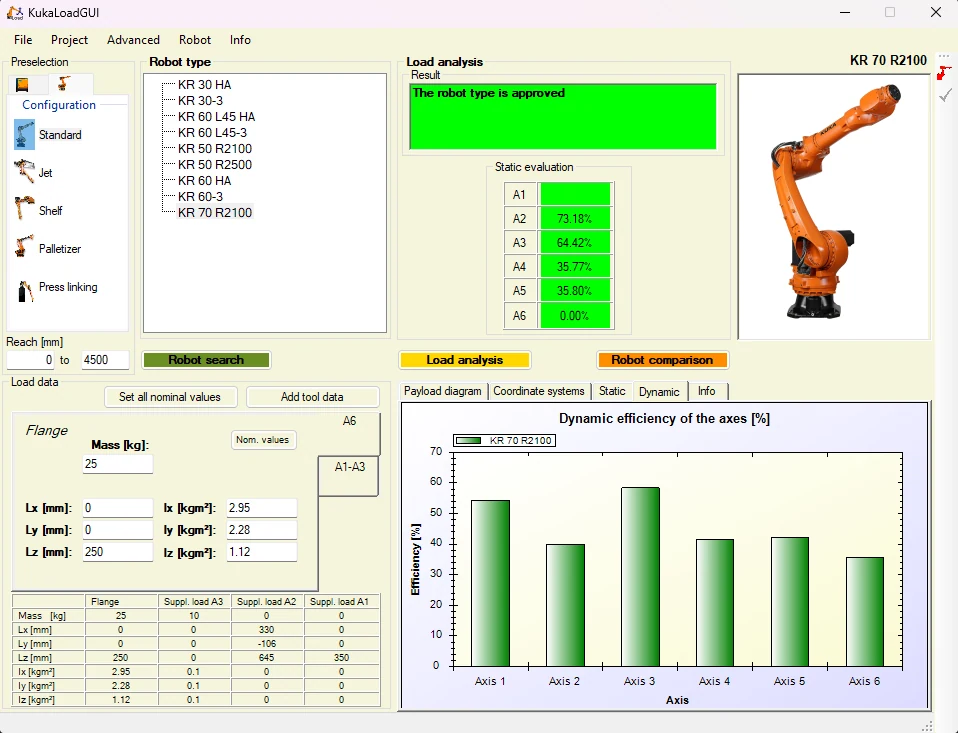Screen dimensions: 958x733
Task: Open the robot preselection tab icon
Action: pyautogui.click(x=64, y=83)
